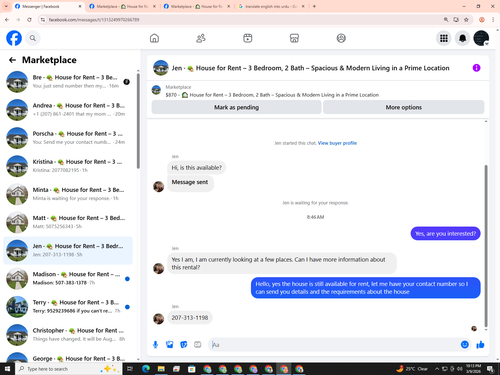The image size is (500, 375).
Task: Open the Facebook logo home link
Action: pos(14,38)
